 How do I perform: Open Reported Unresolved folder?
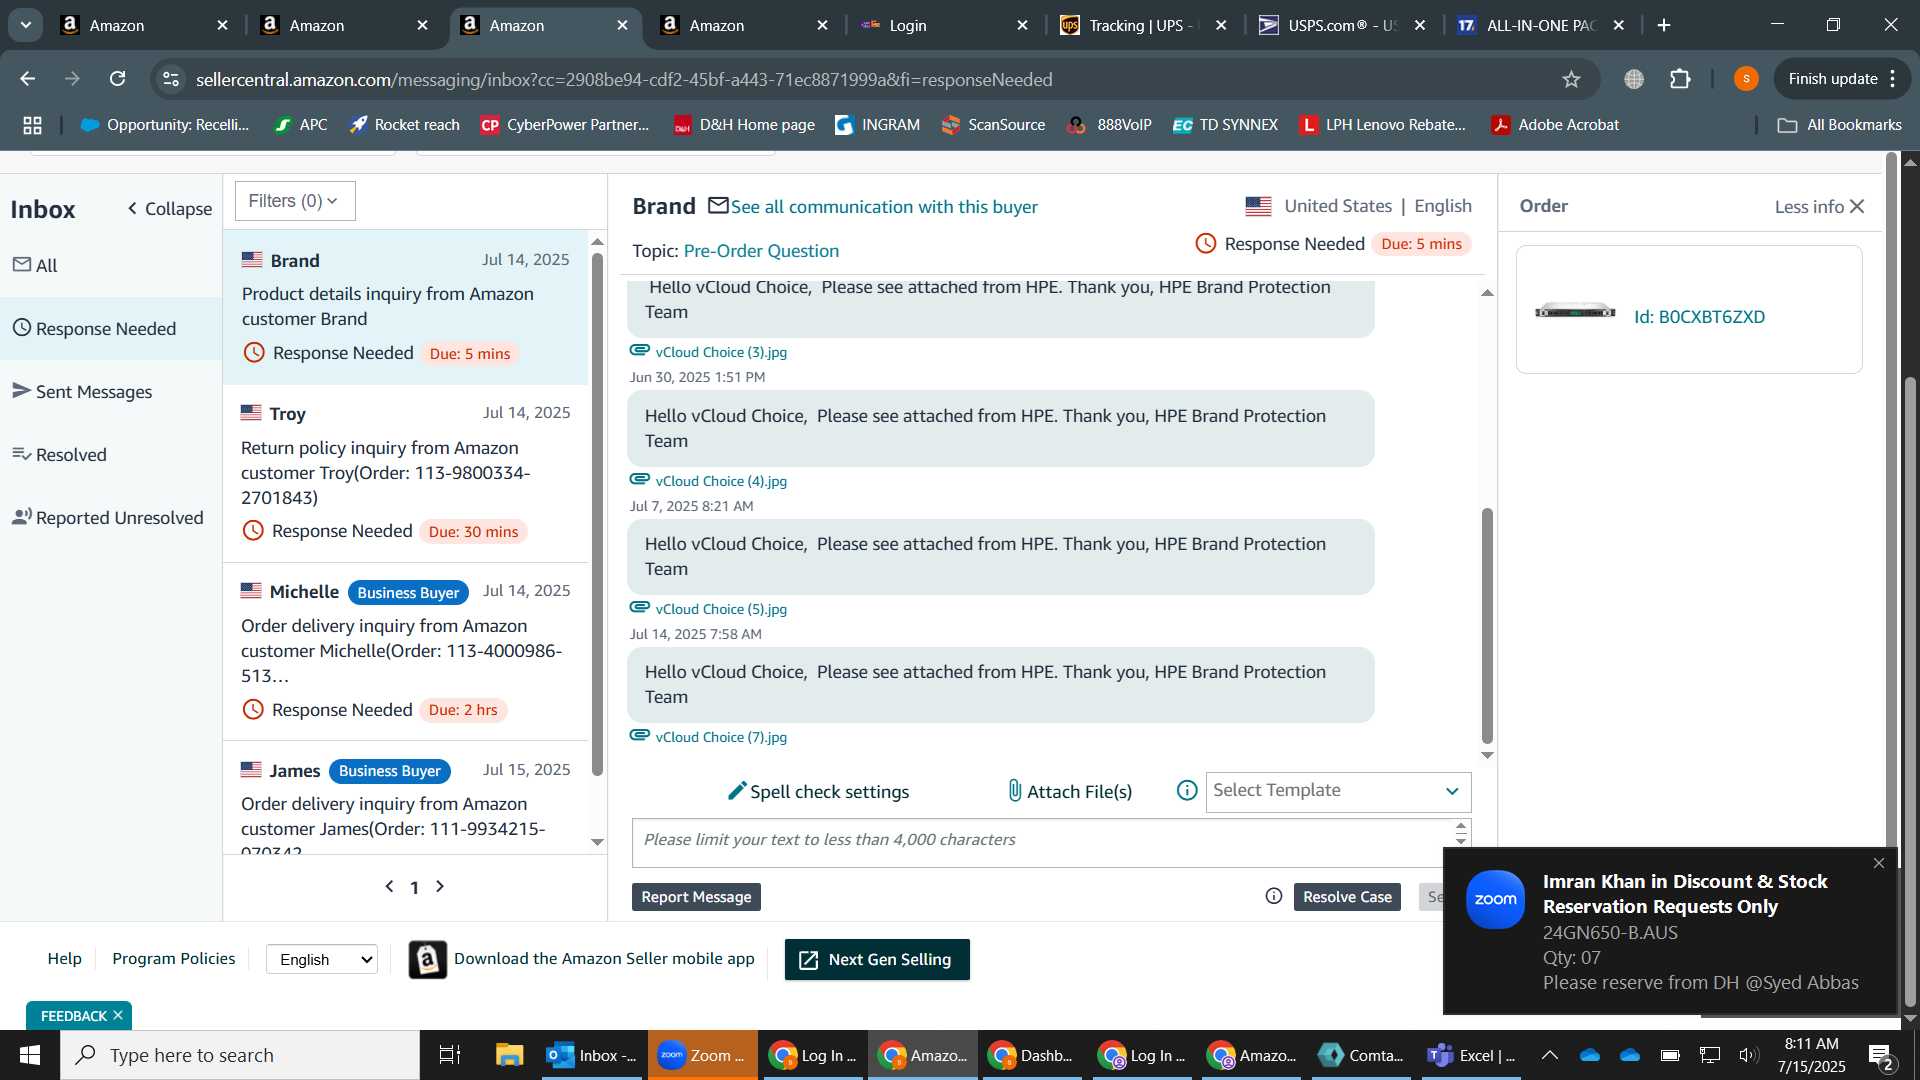[108, 518]
